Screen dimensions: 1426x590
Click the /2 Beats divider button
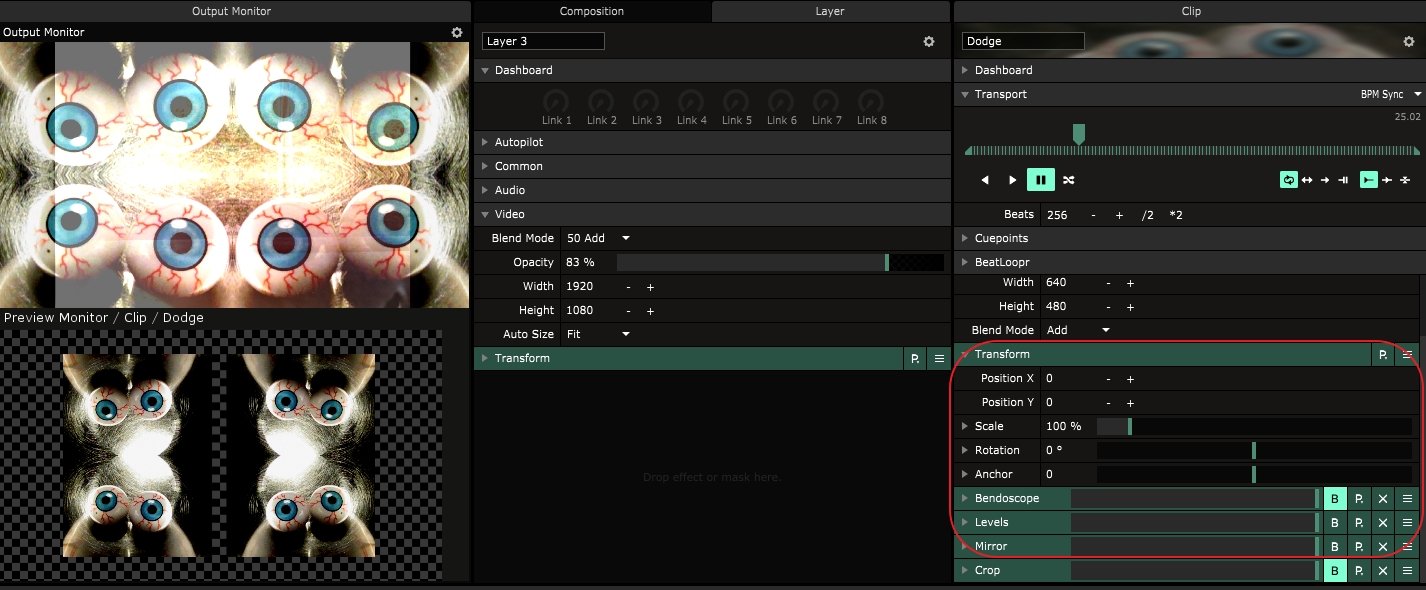[1148, 215]
